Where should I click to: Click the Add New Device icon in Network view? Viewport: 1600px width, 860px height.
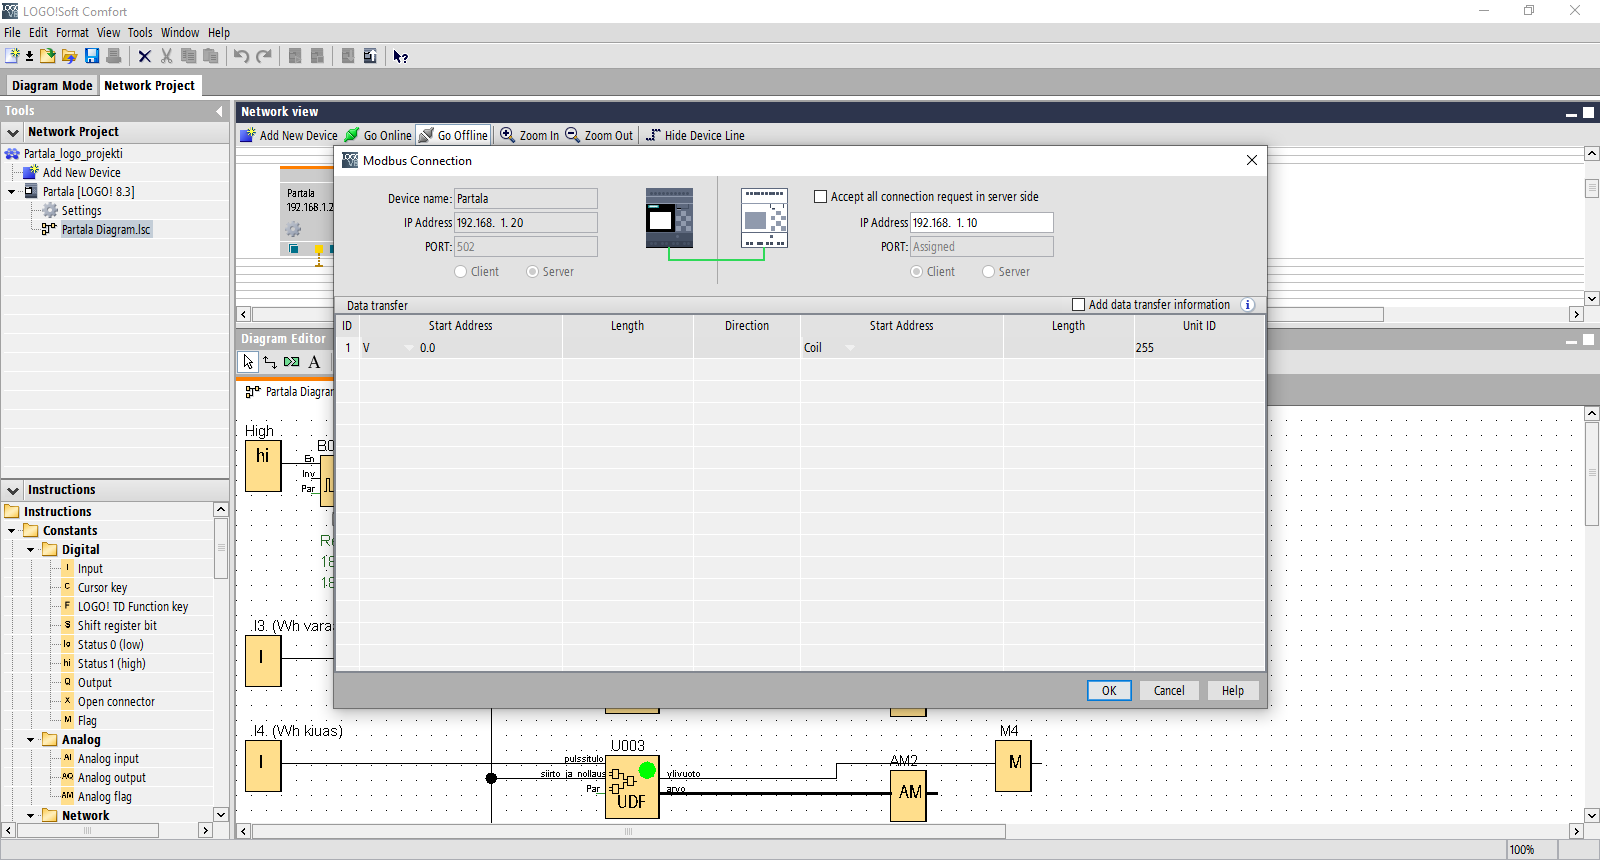[x=248, y=135]
